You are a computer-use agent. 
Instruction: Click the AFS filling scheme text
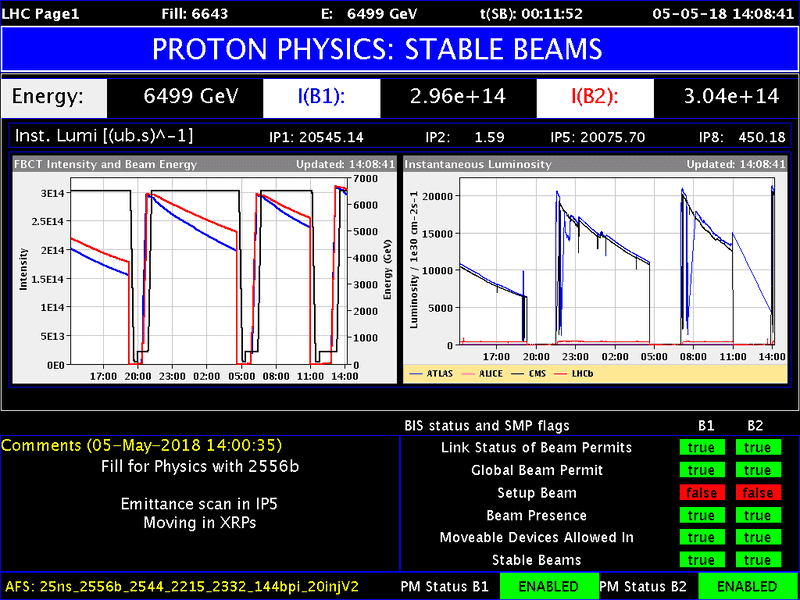pos(182,586)
